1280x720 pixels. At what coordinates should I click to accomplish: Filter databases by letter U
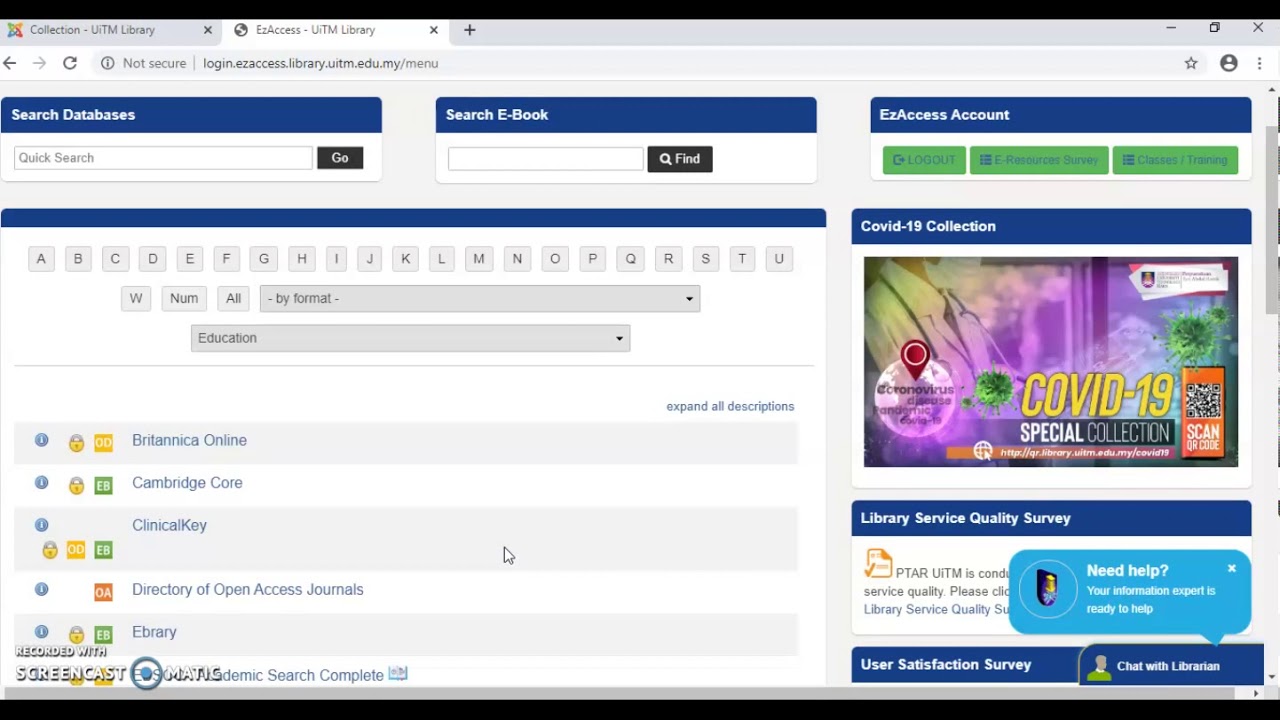779,259
